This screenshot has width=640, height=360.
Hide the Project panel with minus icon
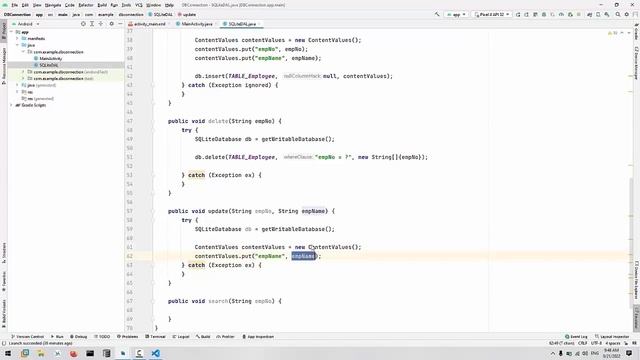pyautogui.click(x=120, y=24)
